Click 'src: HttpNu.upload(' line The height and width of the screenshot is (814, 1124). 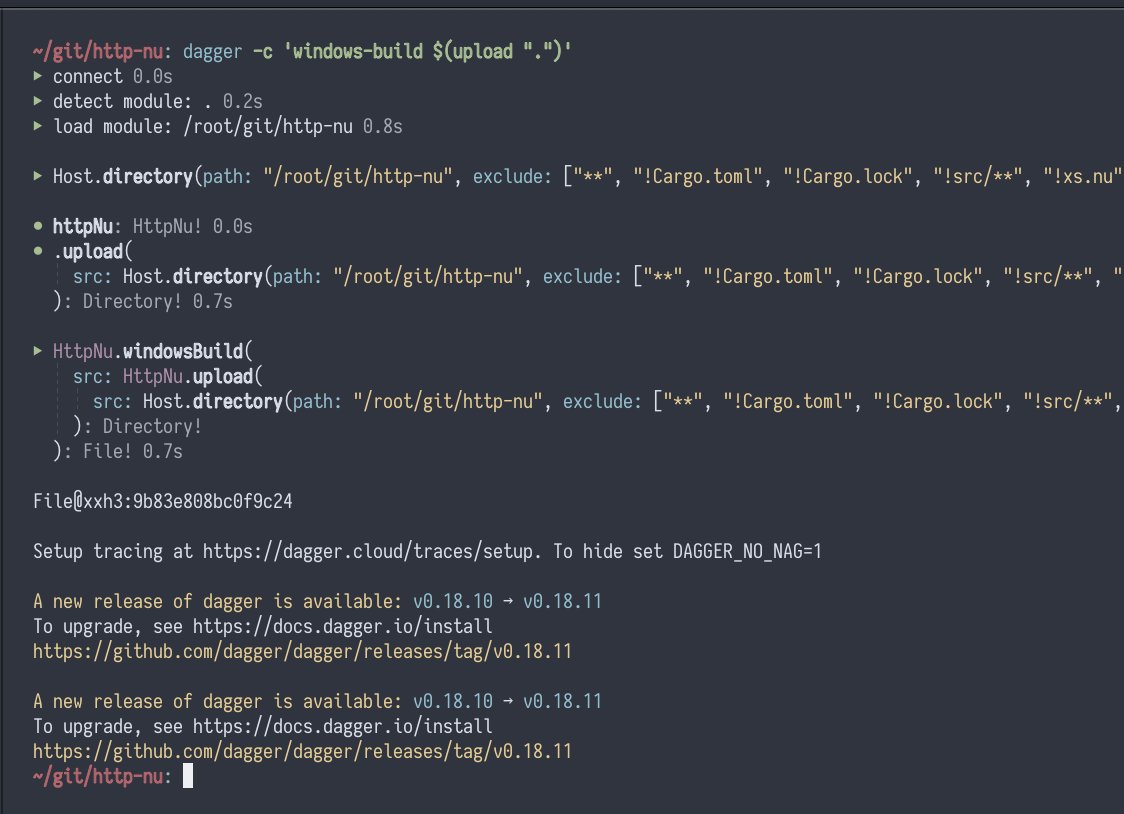tap(168, 376)
